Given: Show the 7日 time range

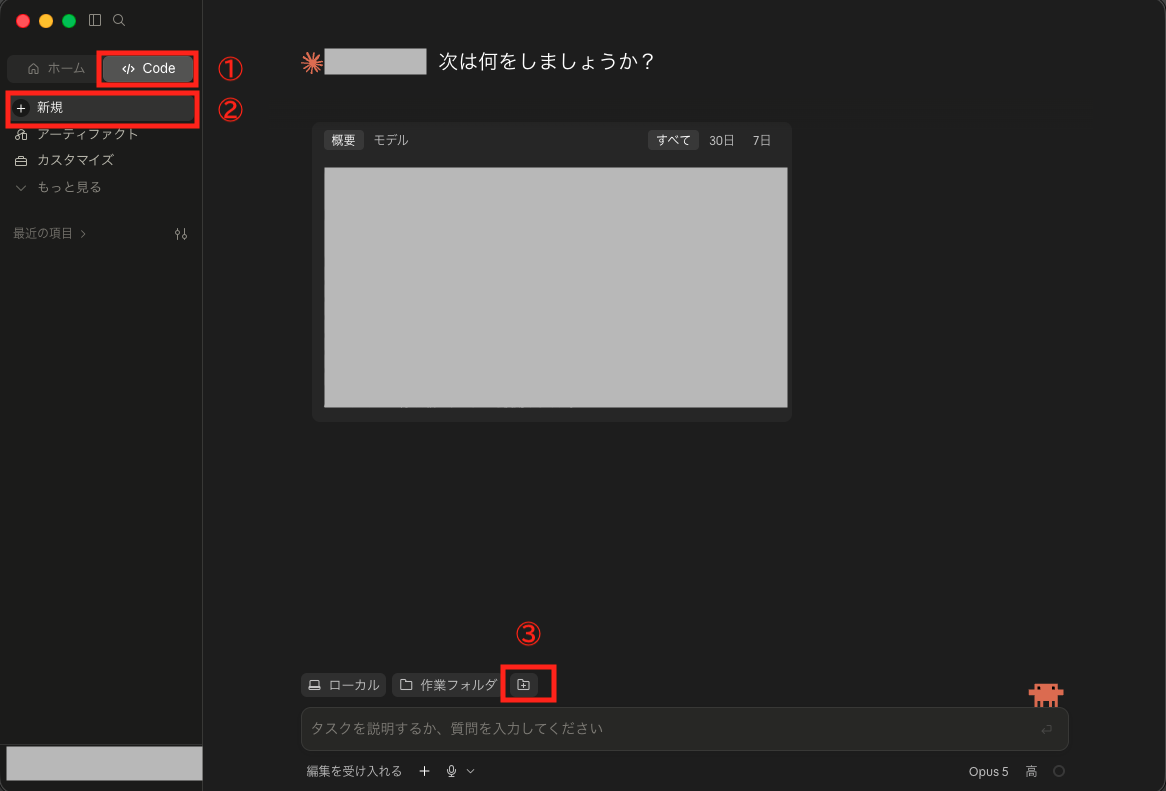Looking at the screenshot, I should point(761,140).
